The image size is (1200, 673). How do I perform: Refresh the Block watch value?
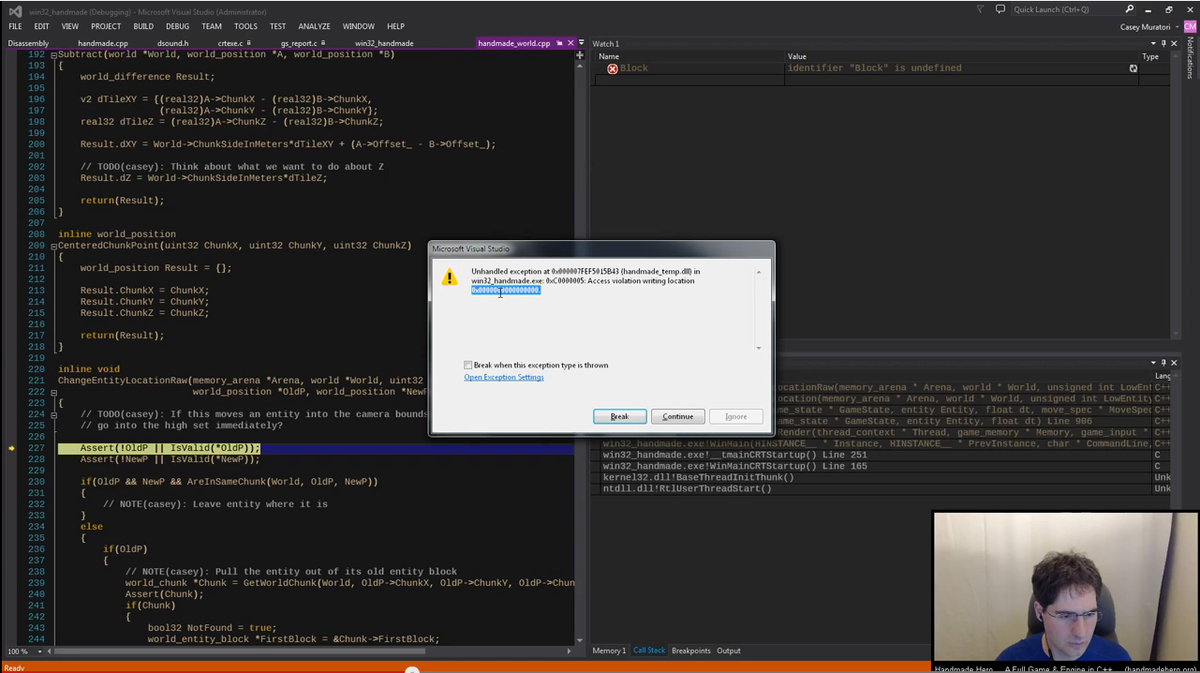click(x=1133, y=68)
